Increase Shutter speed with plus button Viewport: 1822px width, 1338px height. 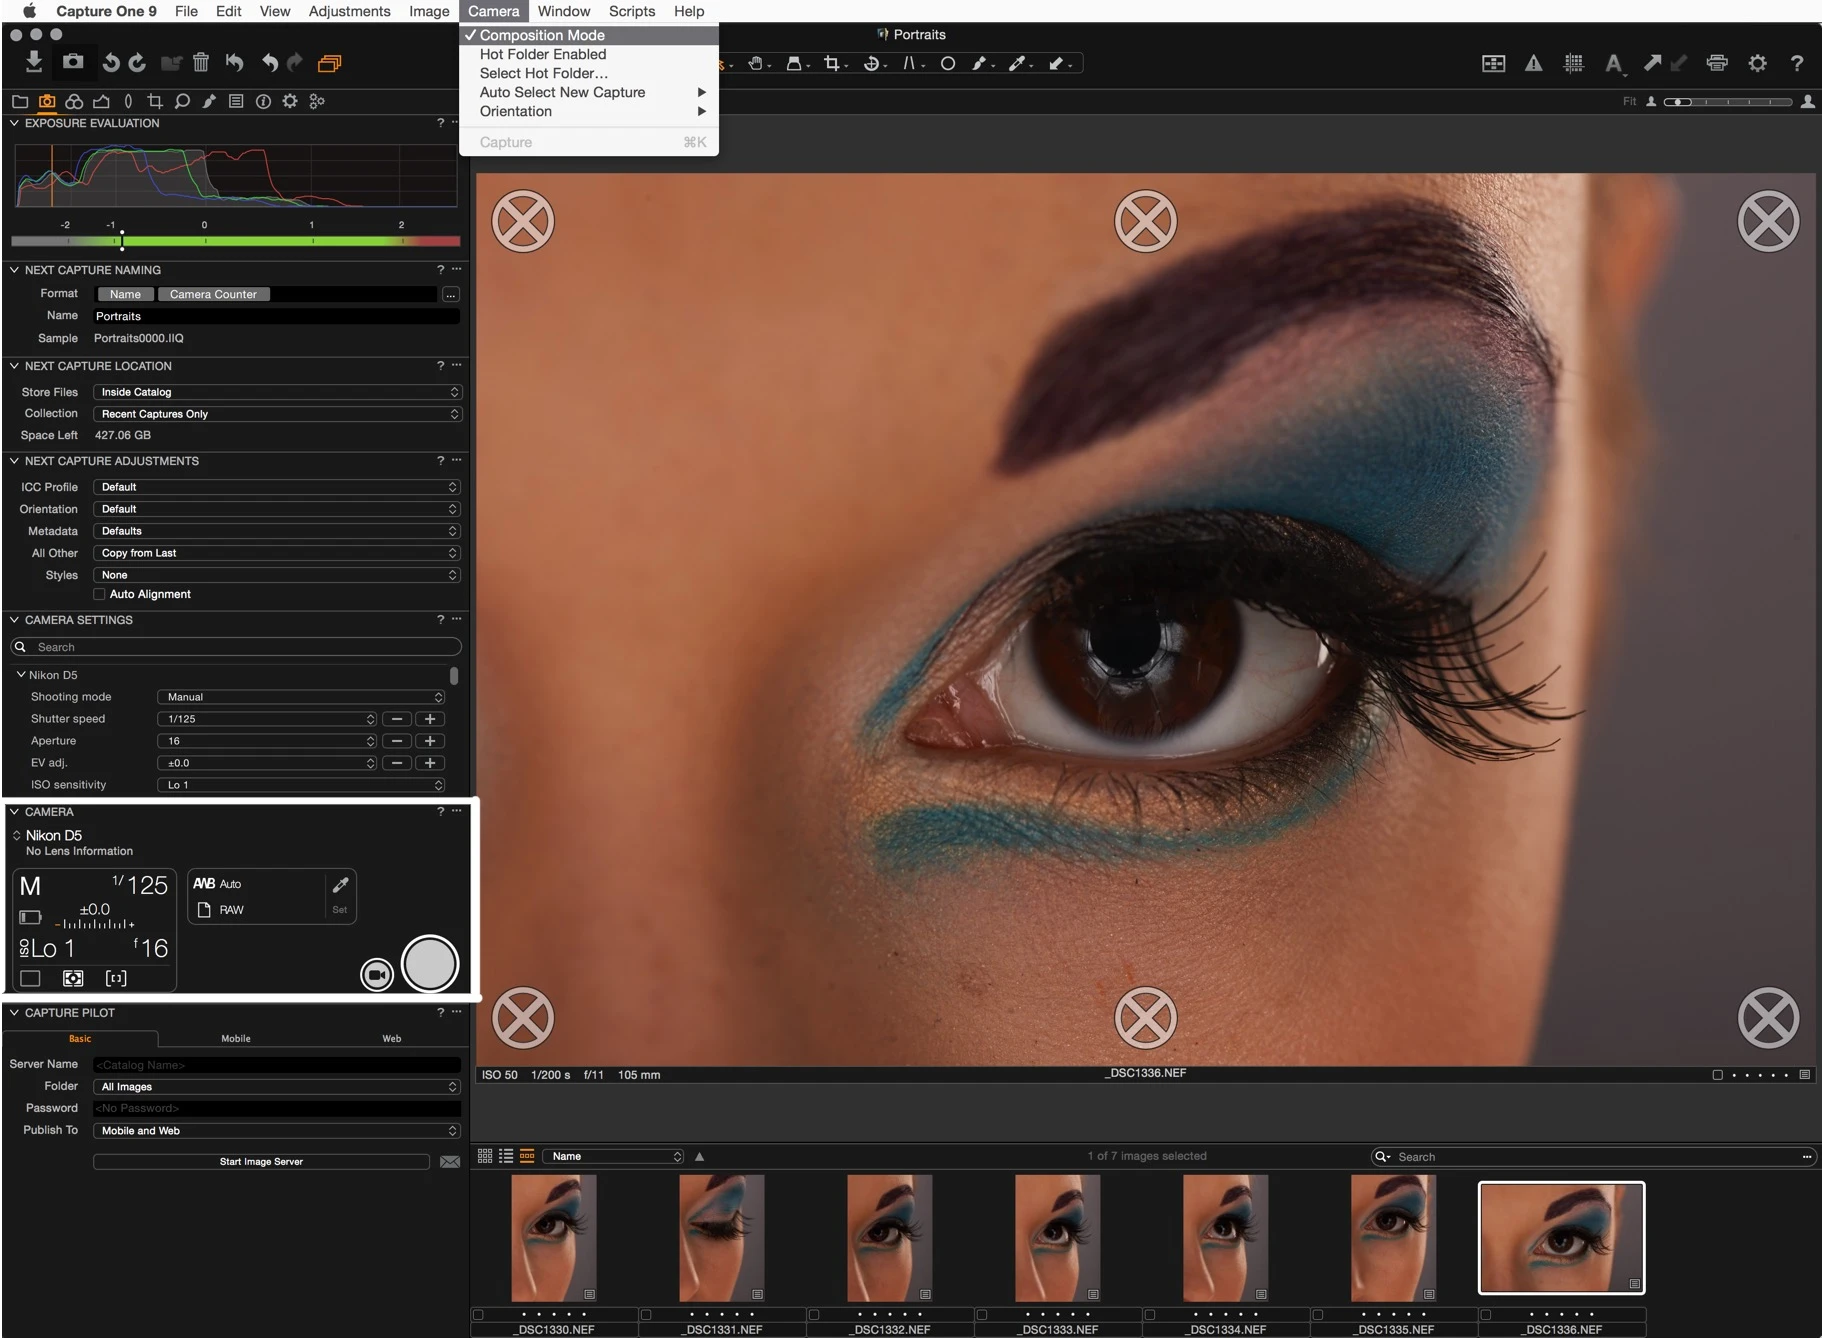point(430,719)
